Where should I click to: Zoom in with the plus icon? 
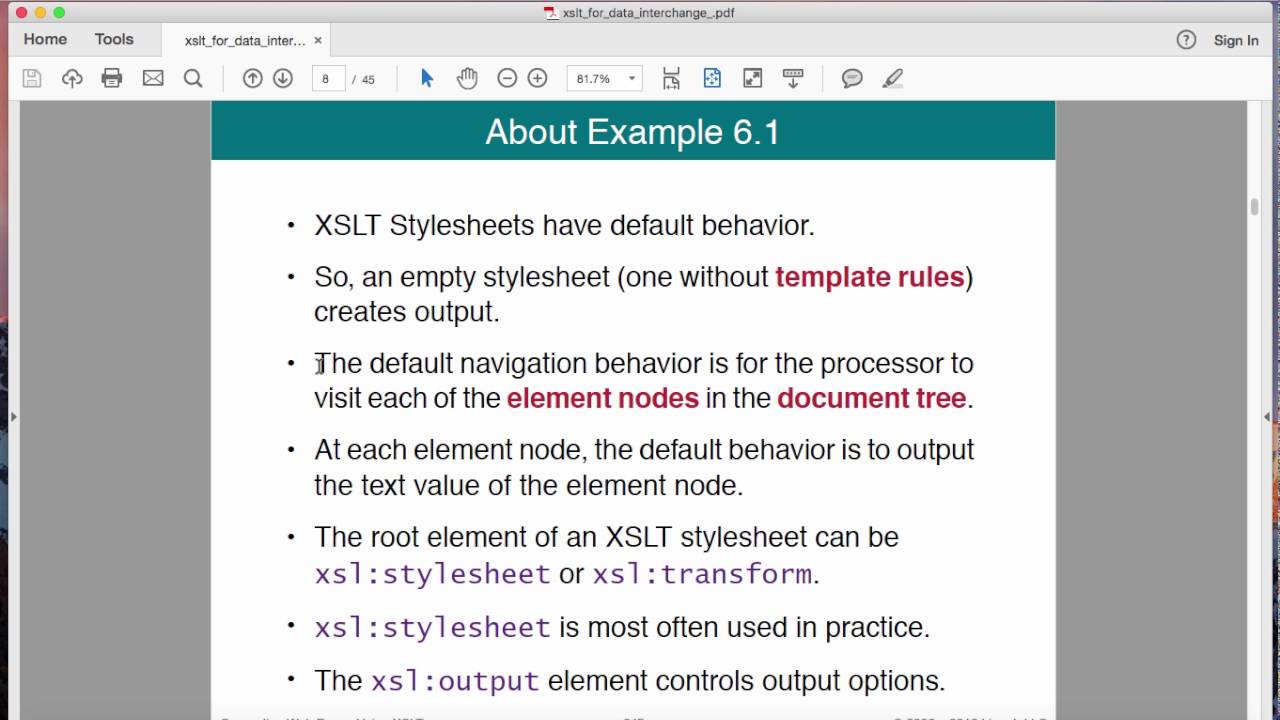537,78
